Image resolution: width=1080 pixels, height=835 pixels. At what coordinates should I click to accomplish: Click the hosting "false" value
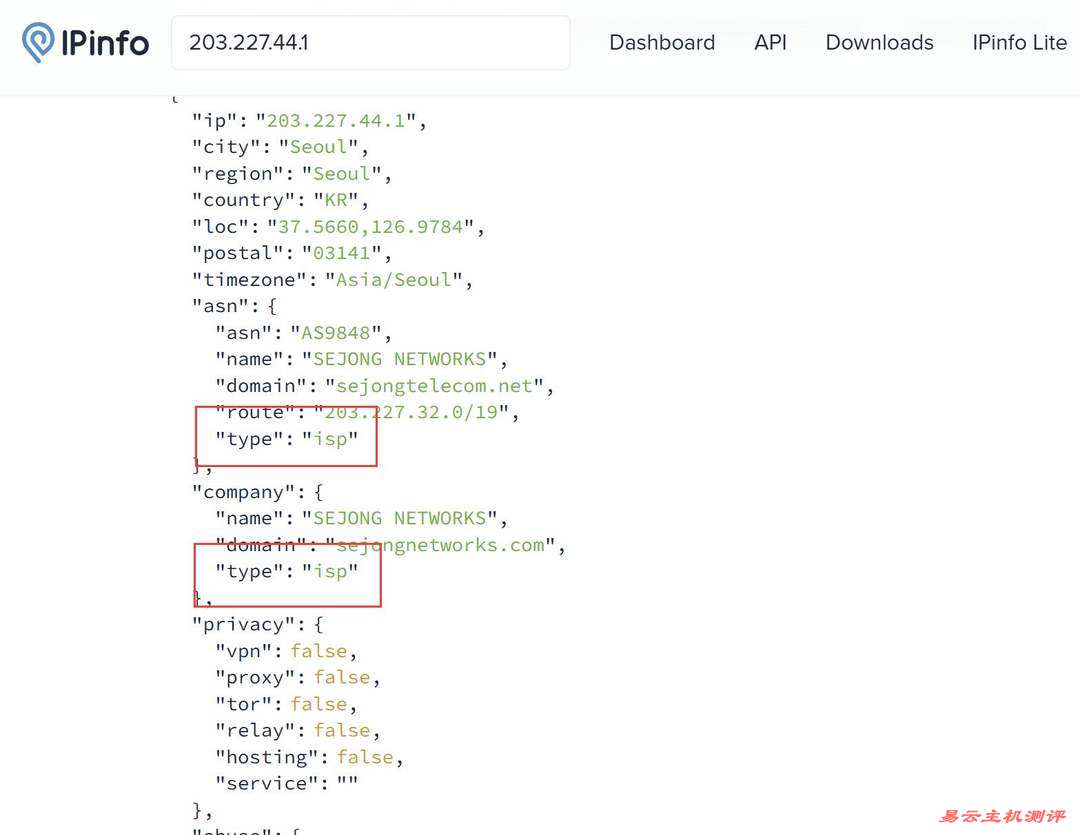coord(364,757)
